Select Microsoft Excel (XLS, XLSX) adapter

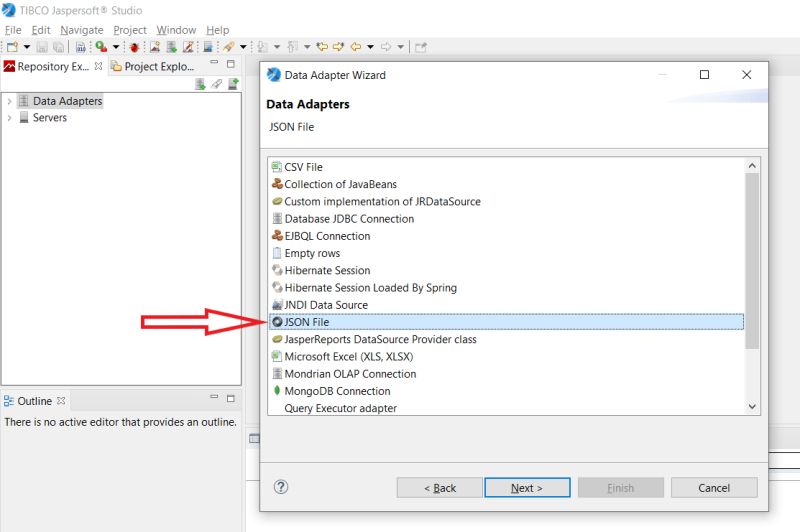coord(348,357)
